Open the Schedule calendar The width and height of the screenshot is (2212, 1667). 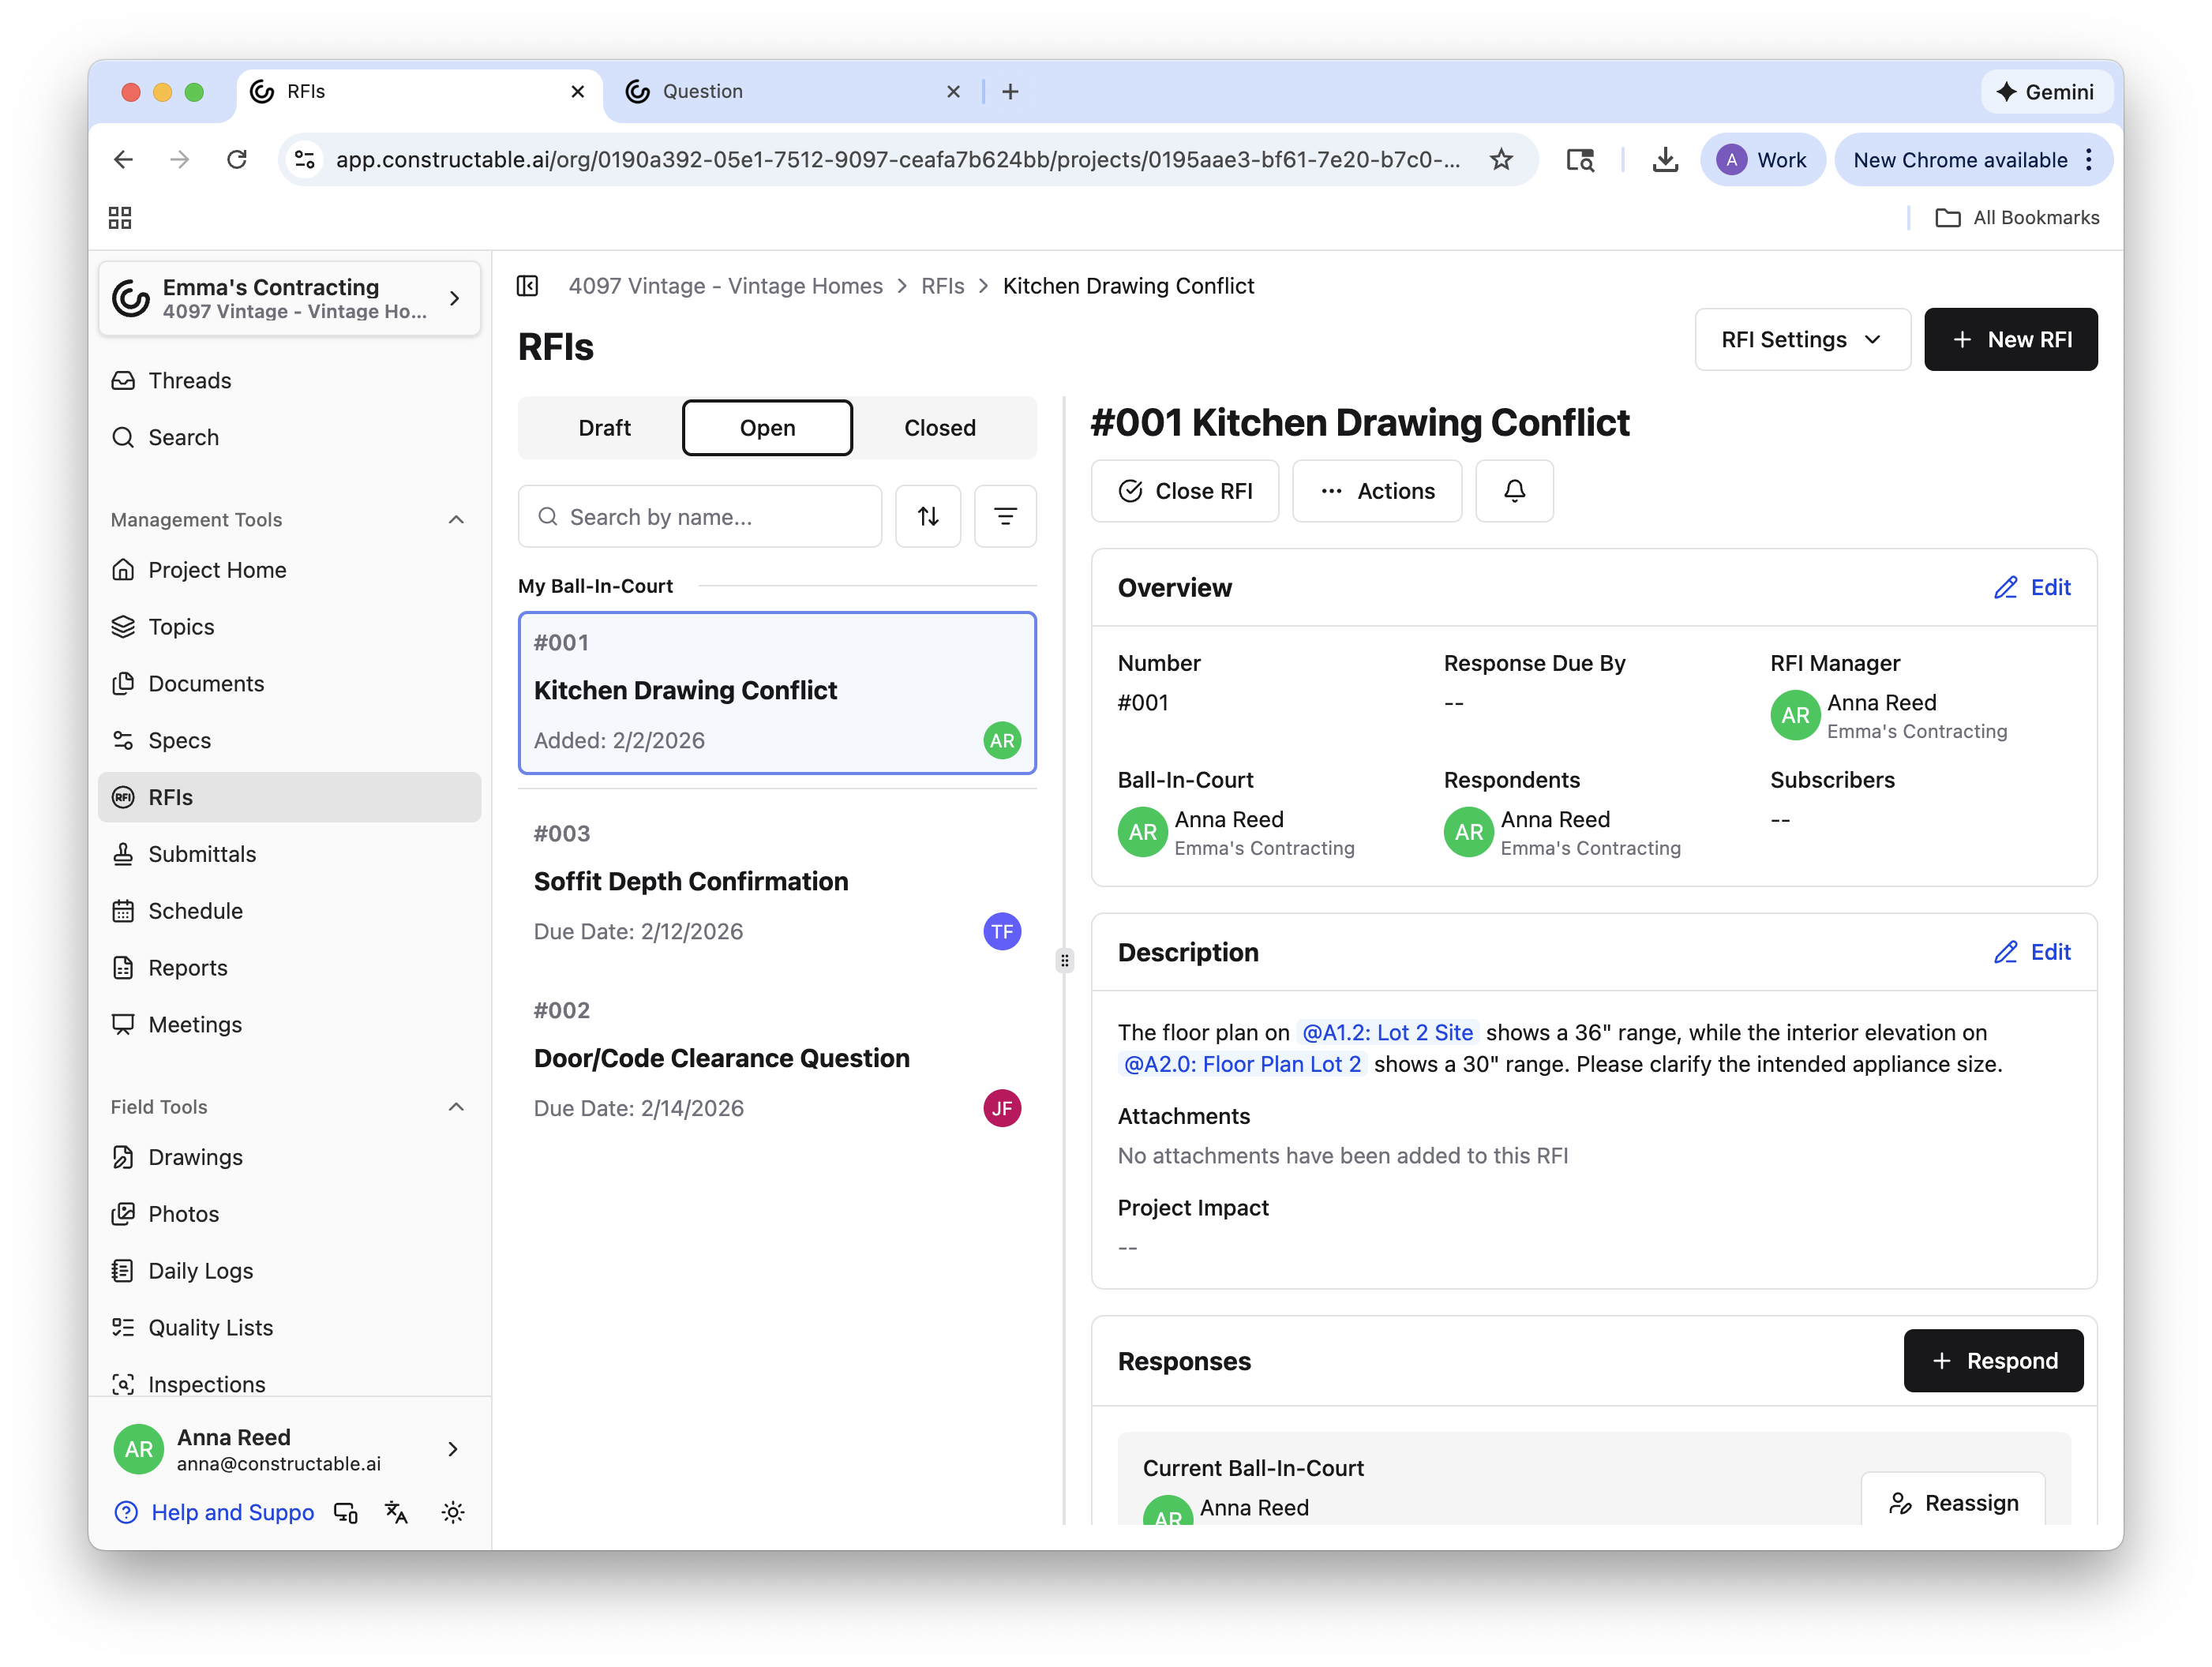(x=289, y=911)
